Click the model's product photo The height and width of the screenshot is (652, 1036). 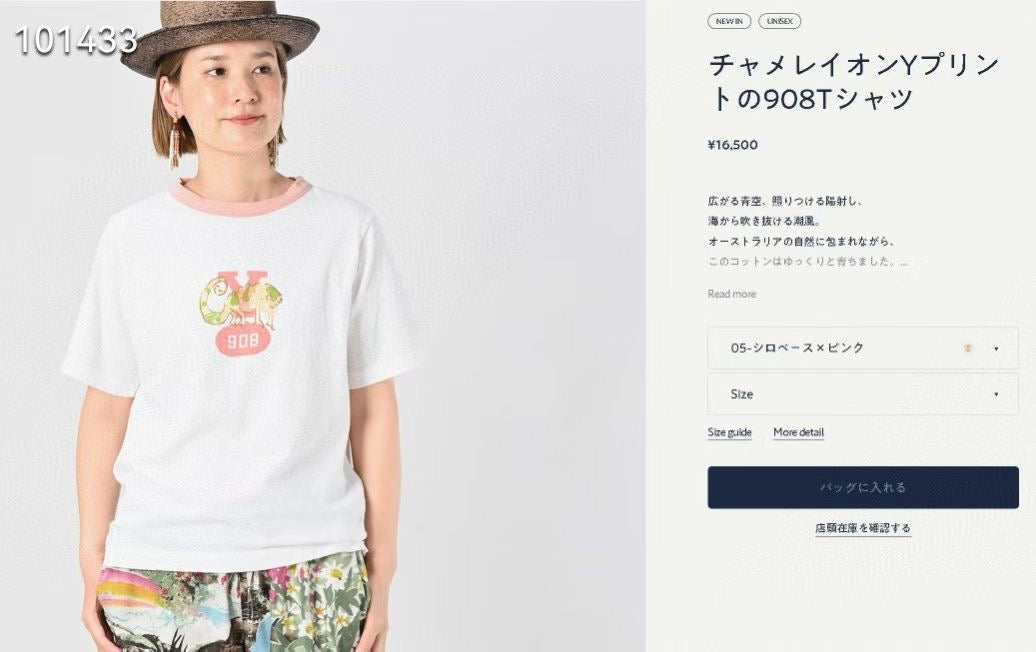tap(322, 326)
